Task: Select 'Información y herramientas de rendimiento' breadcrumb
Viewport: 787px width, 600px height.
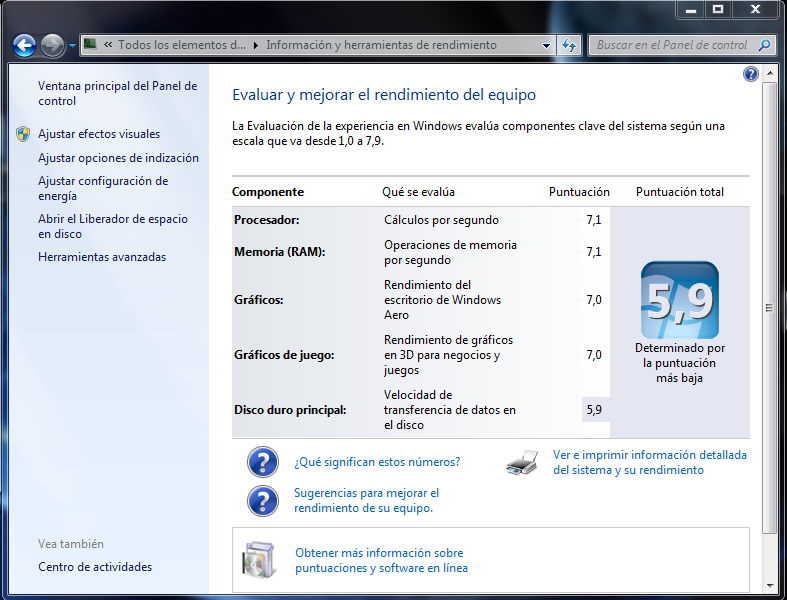Action: (381, 45)
